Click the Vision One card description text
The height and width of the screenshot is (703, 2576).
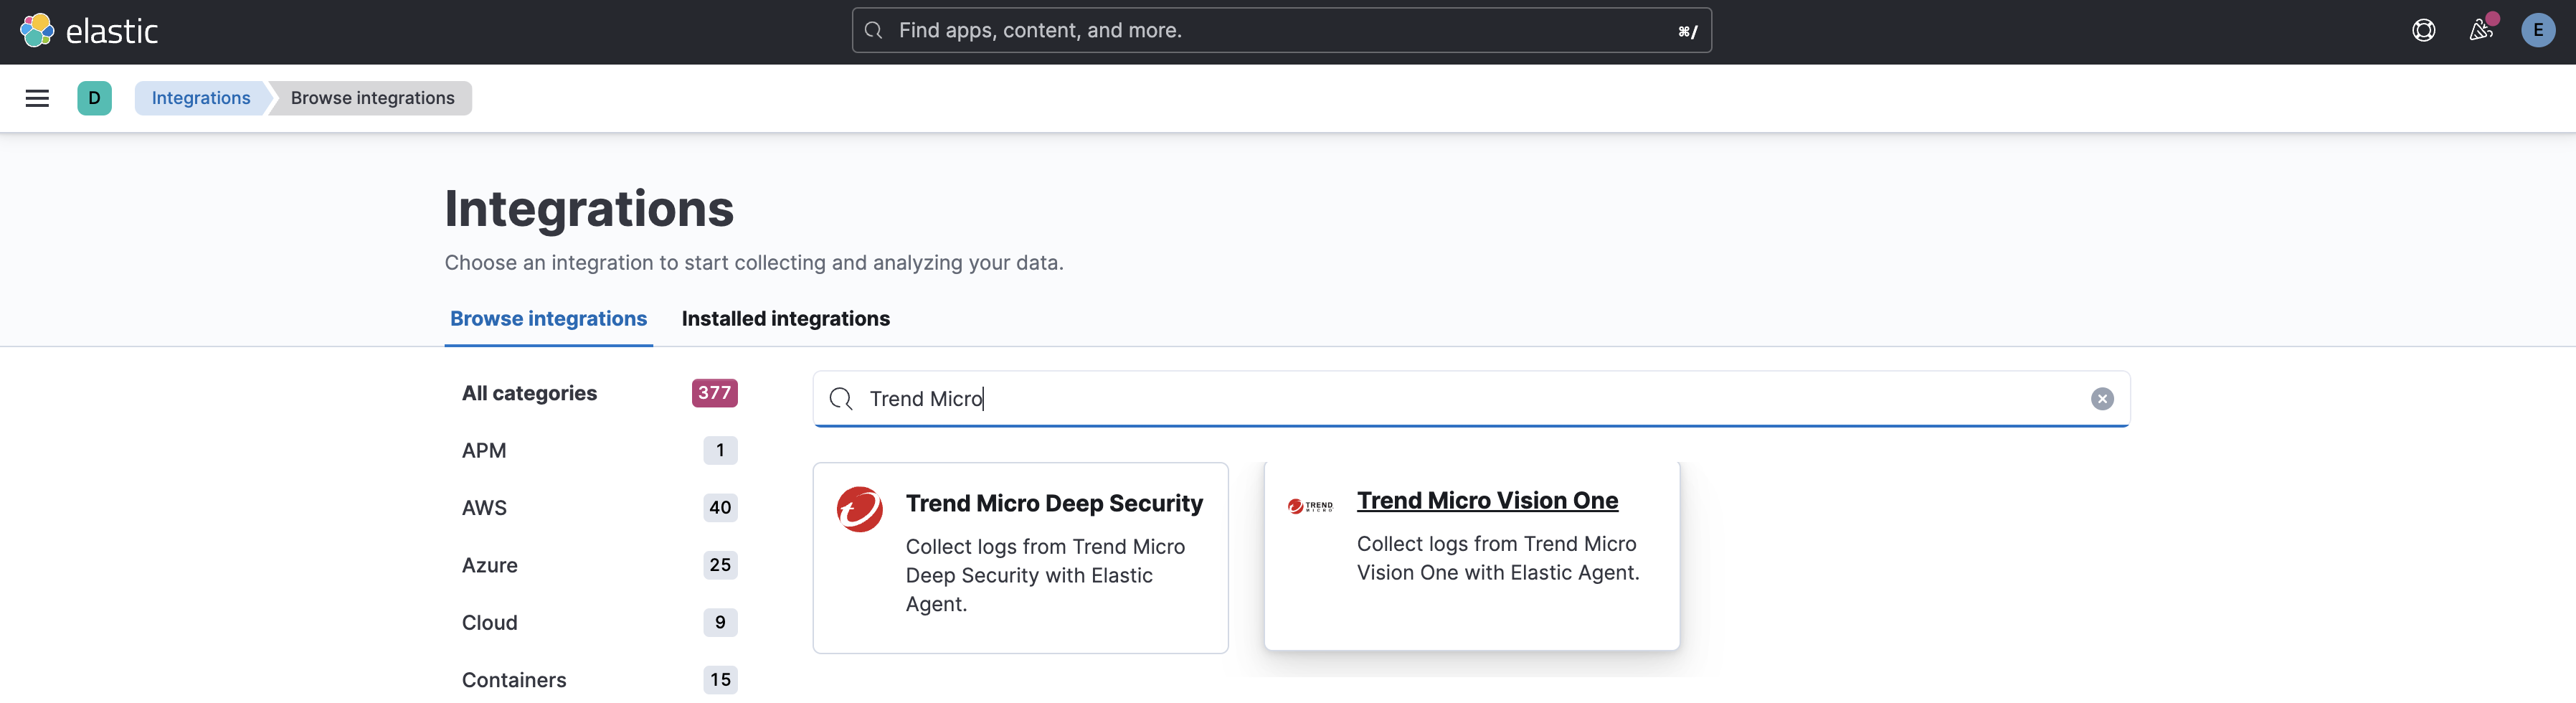[1497, 558]
